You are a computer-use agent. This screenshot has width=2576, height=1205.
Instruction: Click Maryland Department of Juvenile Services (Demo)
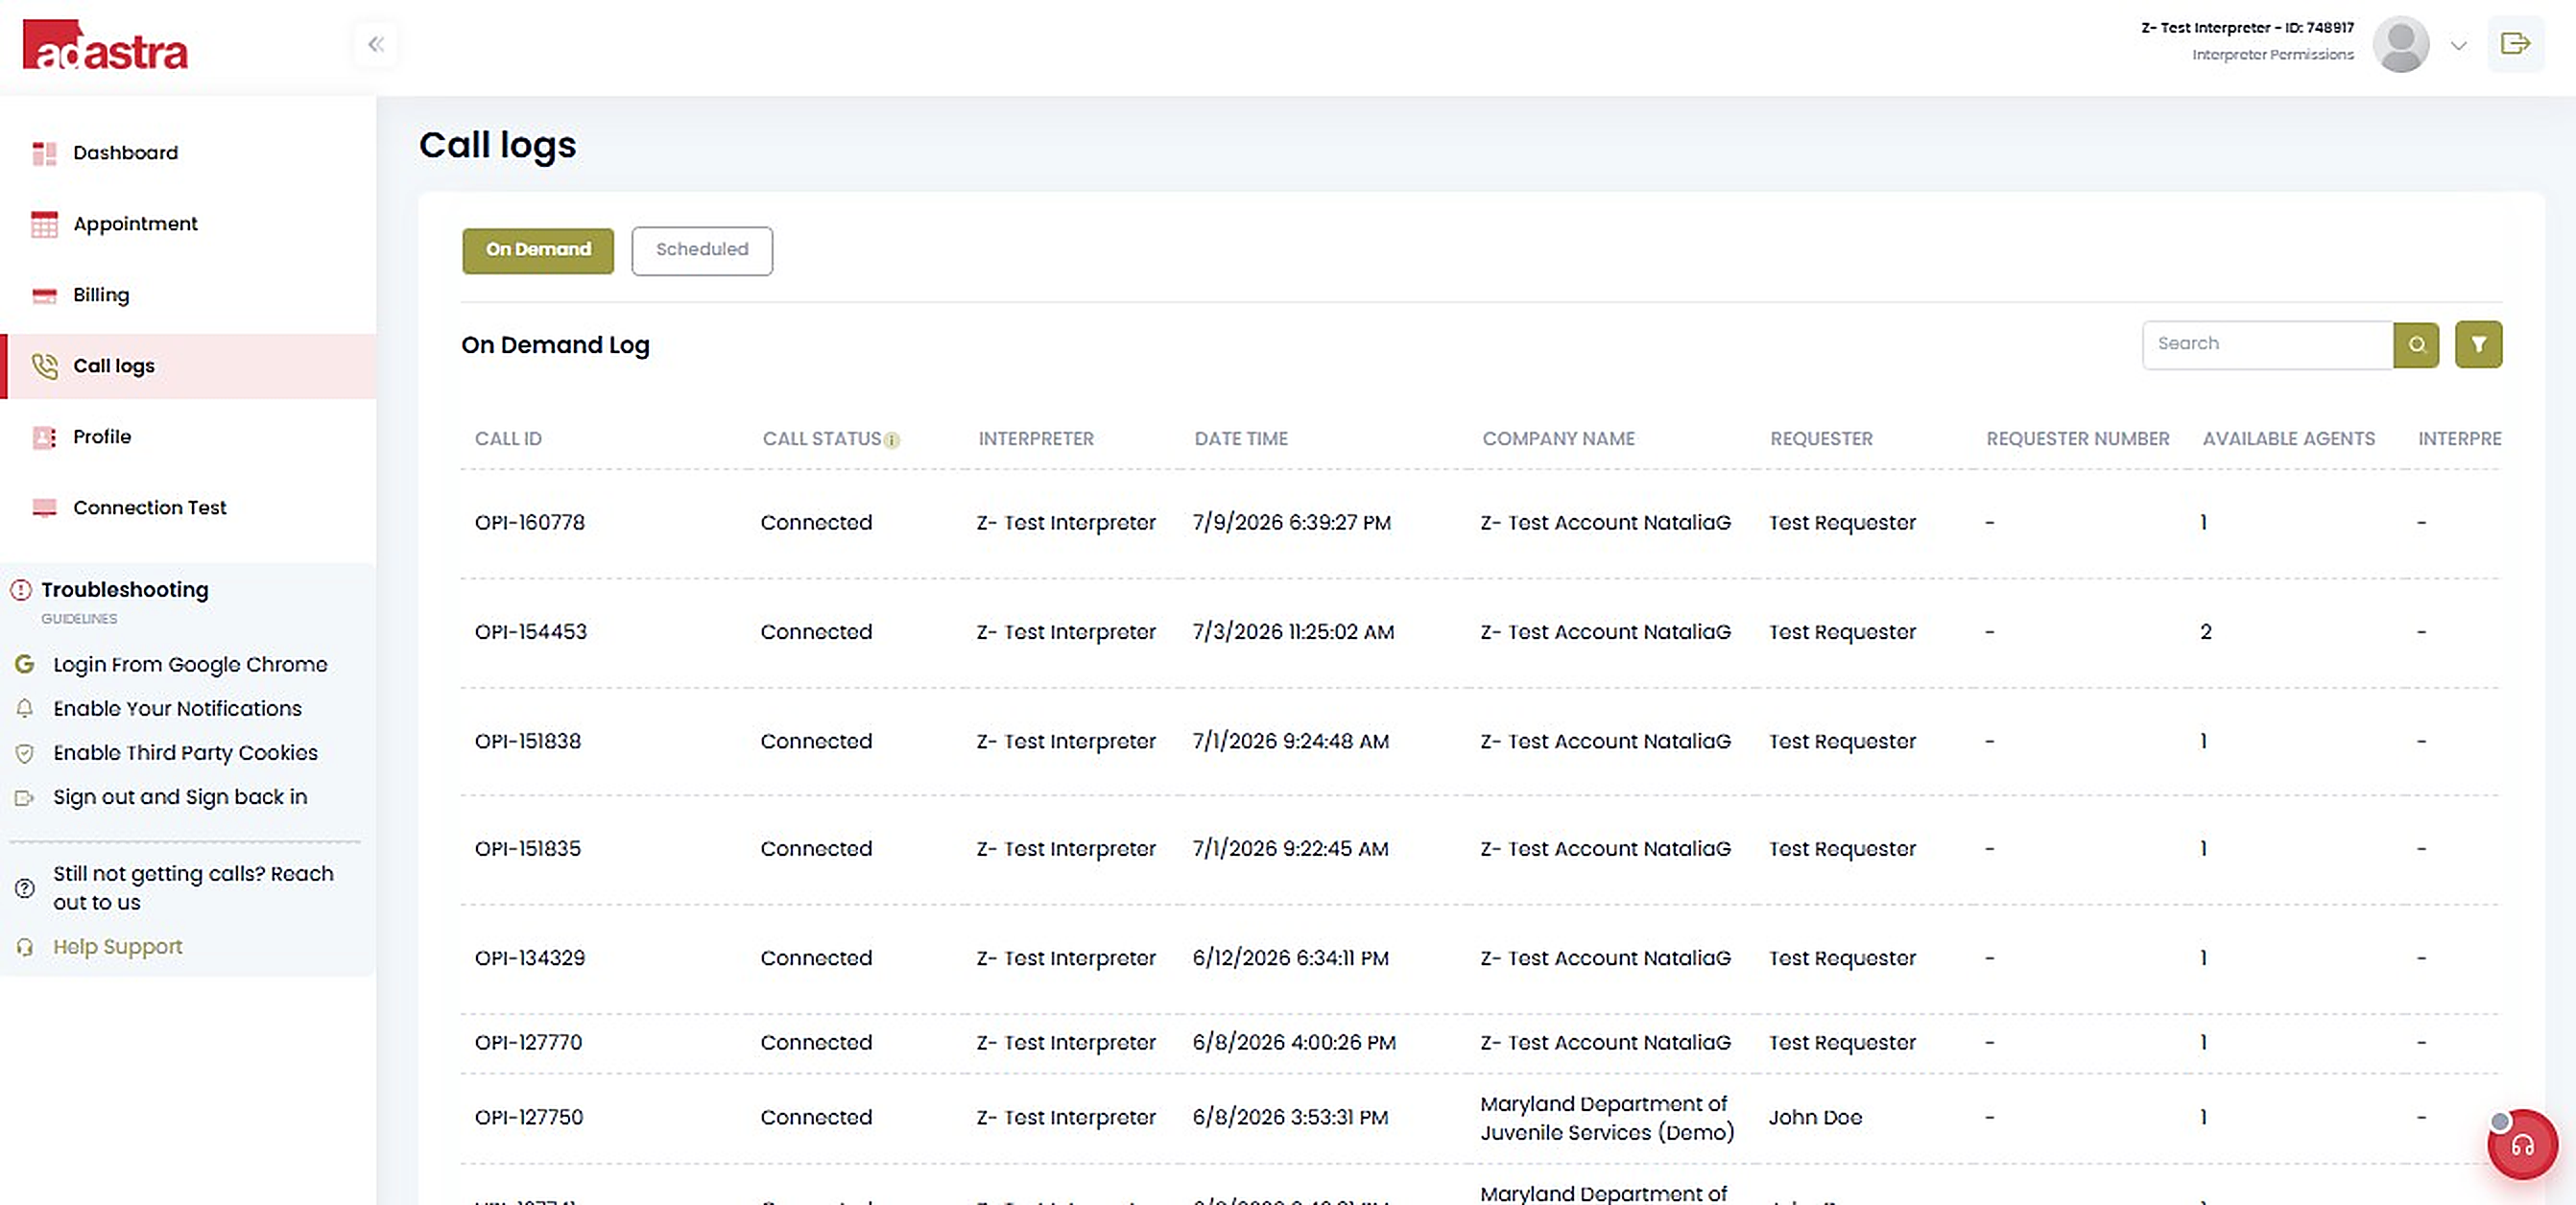coord(1607,1118)
